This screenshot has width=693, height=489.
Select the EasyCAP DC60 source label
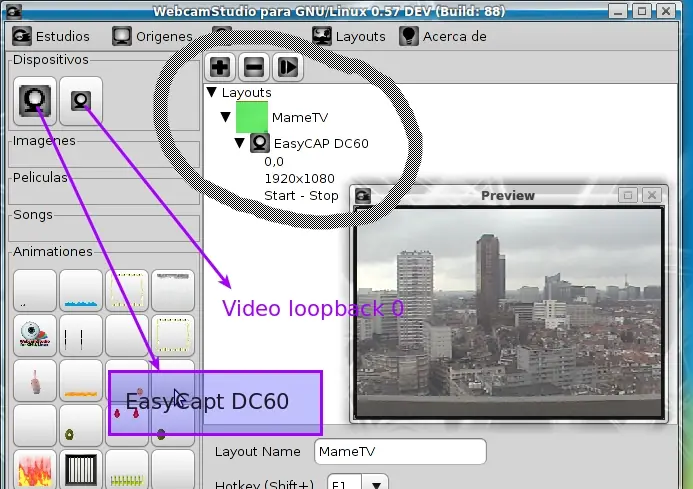(x=321, y=143)
